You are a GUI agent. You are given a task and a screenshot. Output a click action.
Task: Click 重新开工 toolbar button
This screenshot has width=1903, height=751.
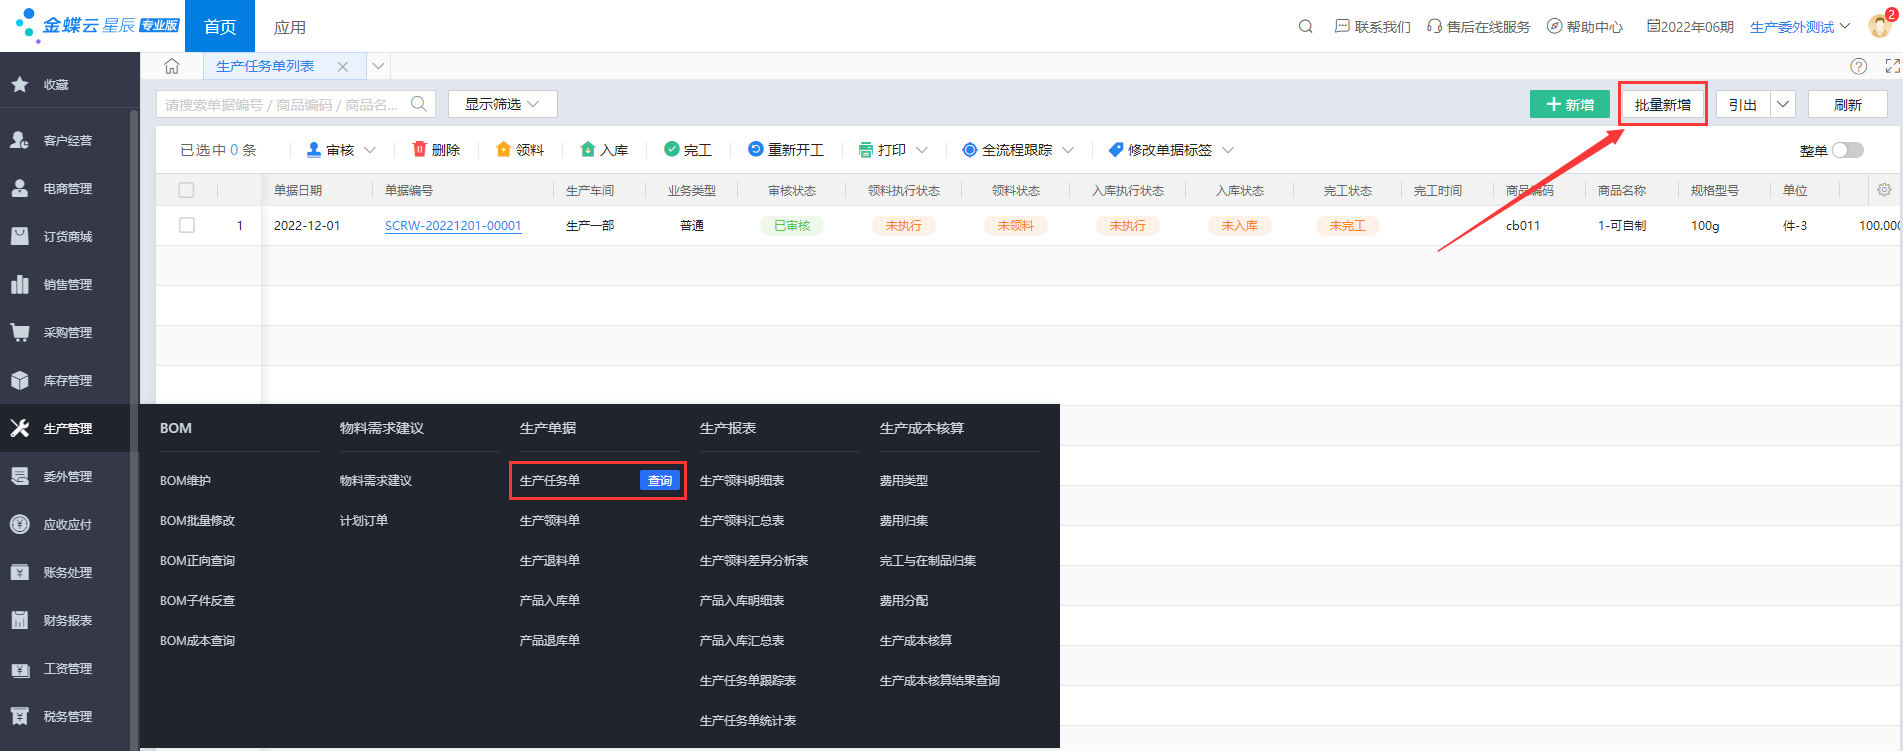[x=786, y=150]
